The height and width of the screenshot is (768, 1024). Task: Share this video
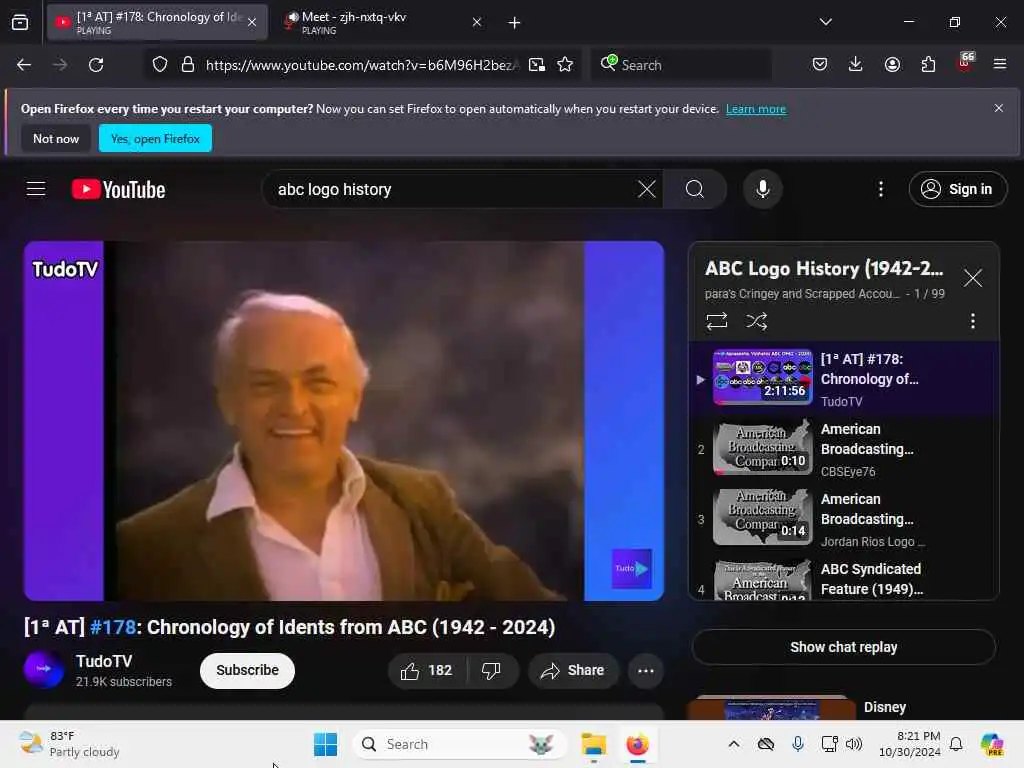tap(573, 670)
